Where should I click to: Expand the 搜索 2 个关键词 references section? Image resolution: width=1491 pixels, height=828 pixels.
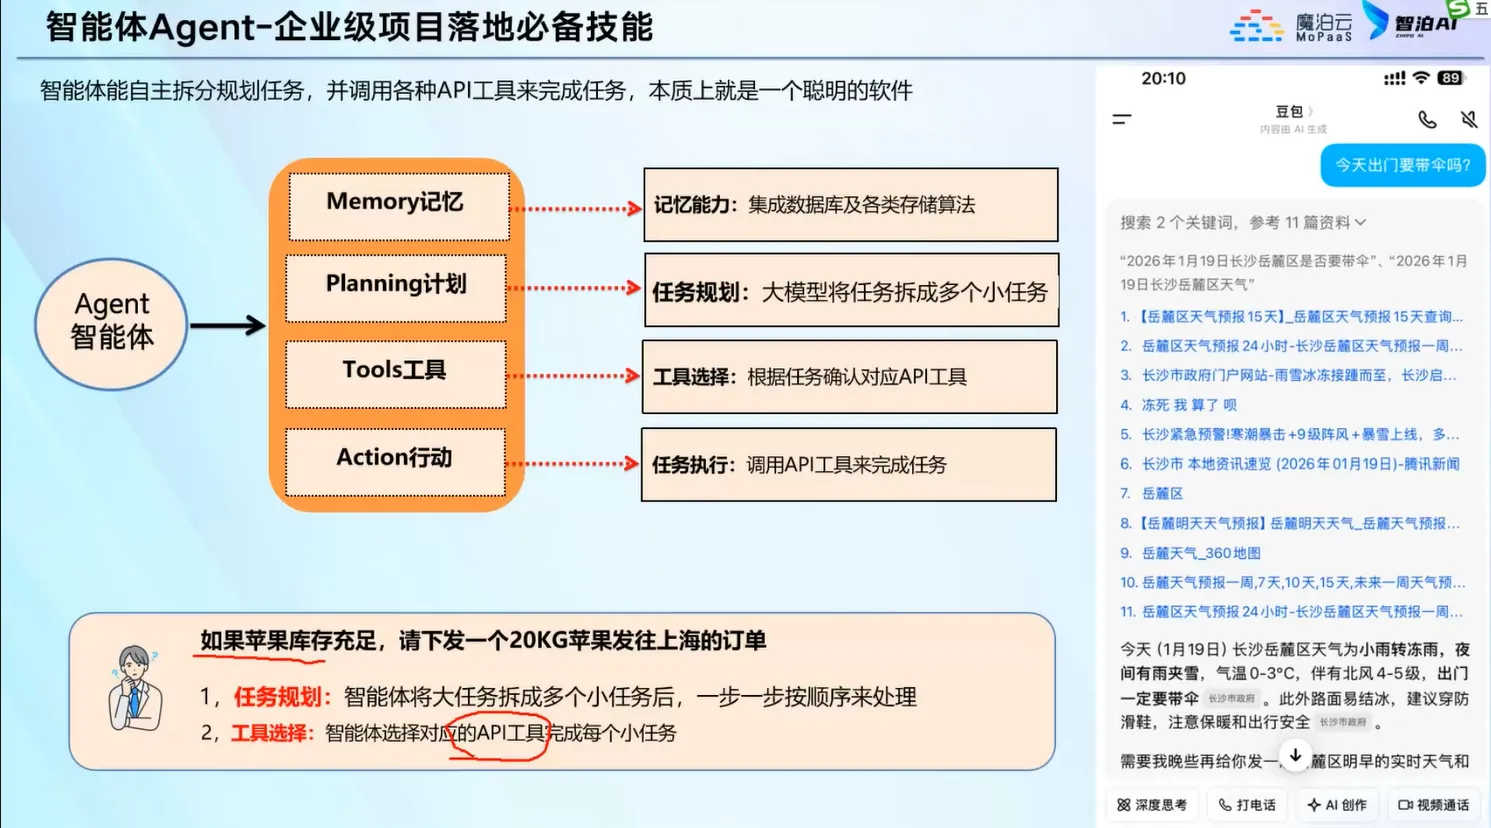pos(1242,222)
